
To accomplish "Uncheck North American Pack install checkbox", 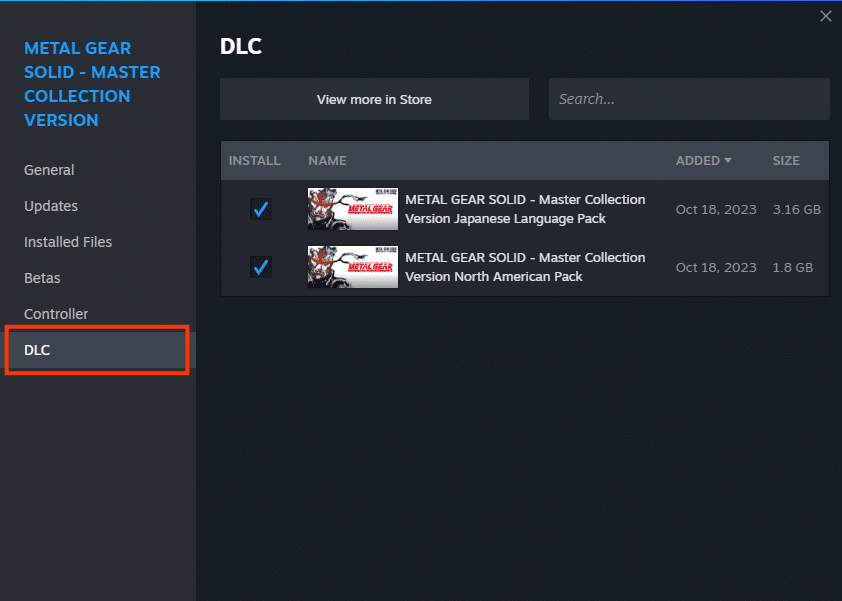I will 260,267.
